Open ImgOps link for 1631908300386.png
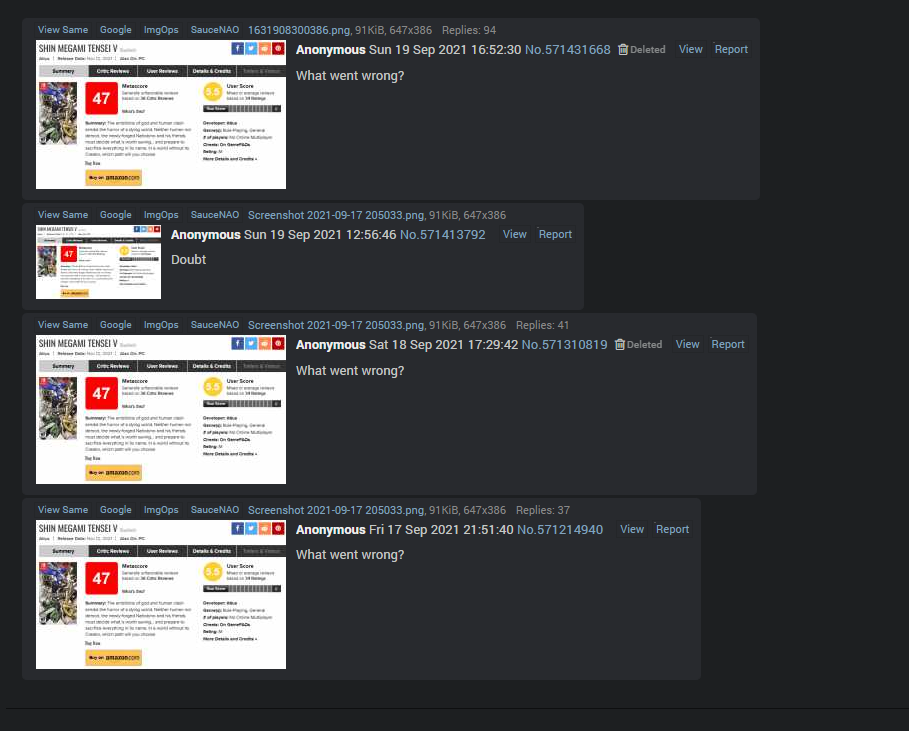The width and height of the screenshot is (909, 731). (161, 30)
